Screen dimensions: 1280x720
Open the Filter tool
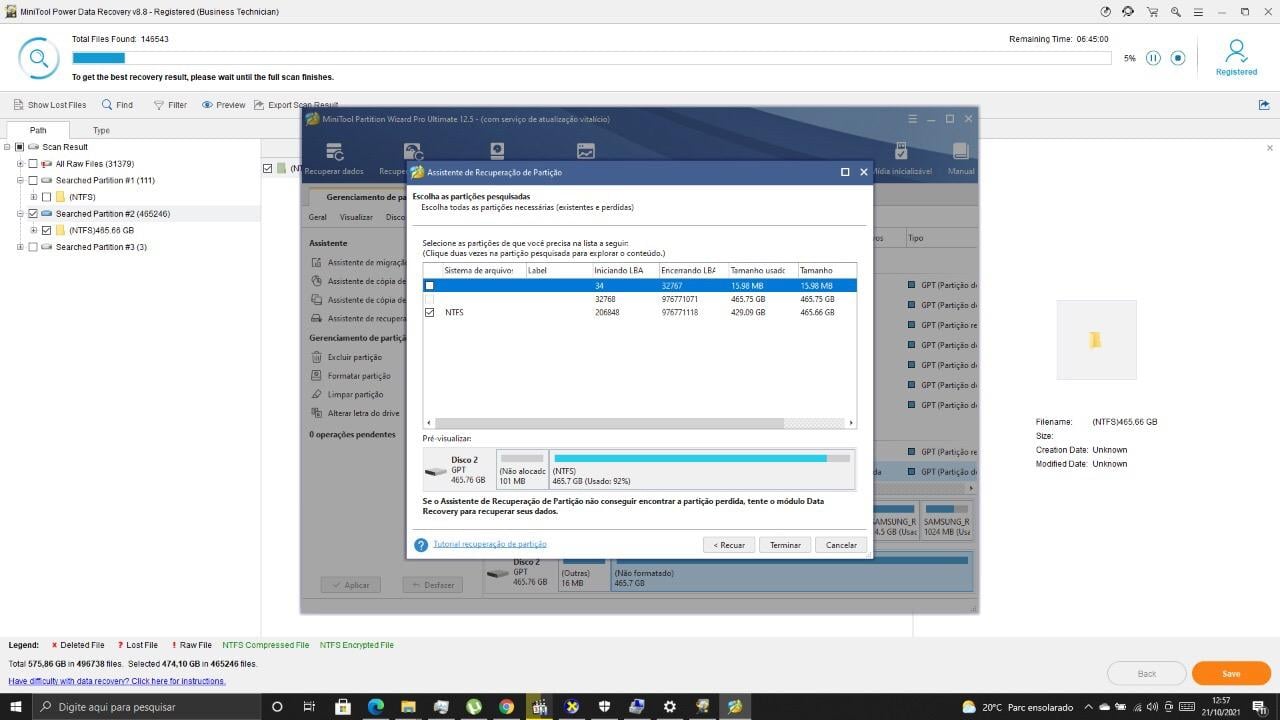click(170, 105)
